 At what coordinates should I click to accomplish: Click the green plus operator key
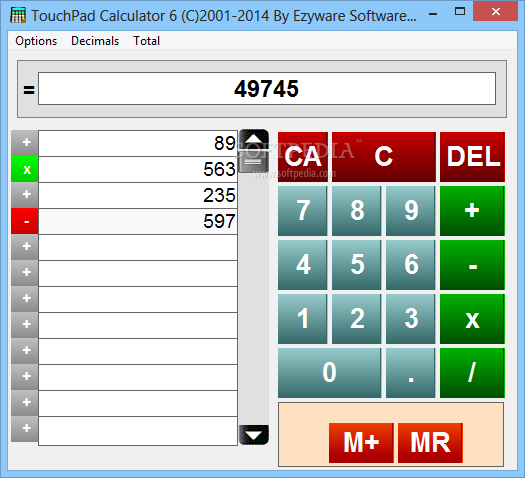click(472, 211)
